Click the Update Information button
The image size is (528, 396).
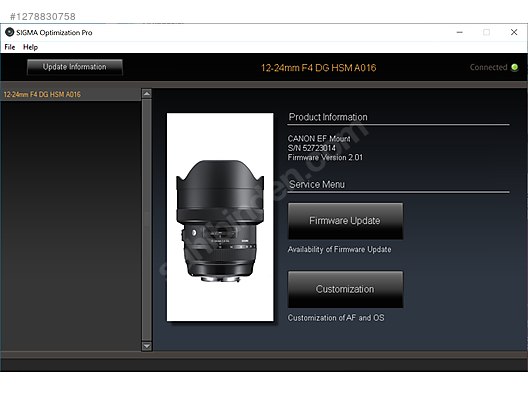point(74,67)
